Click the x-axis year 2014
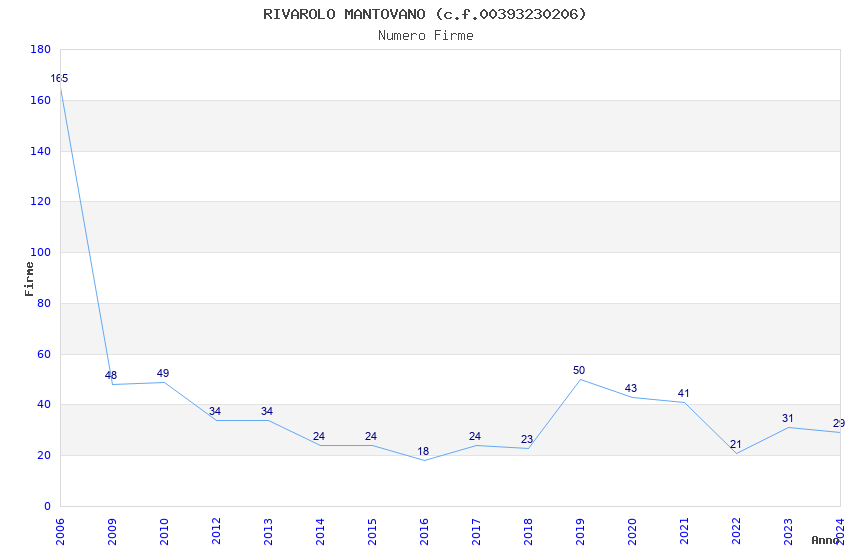Viewport: 850px width, 550px height. 320,531
